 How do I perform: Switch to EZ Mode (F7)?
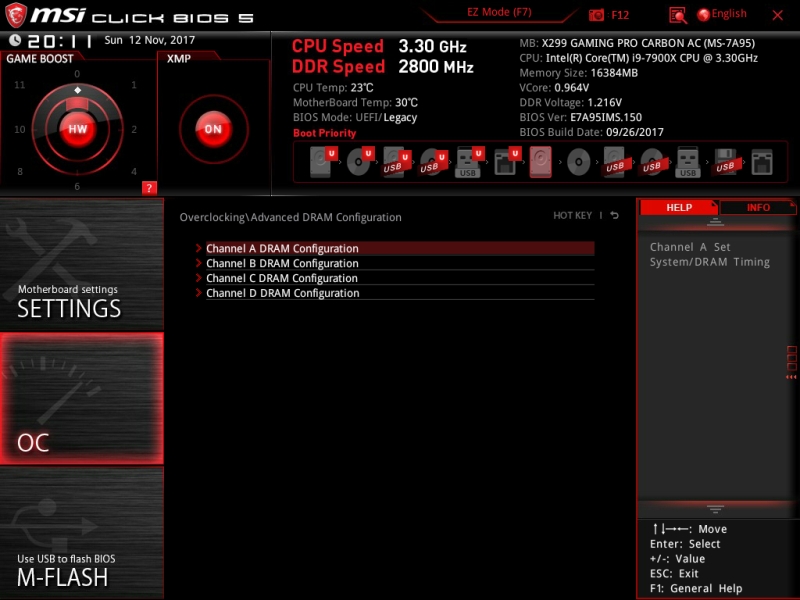(499, 12)
